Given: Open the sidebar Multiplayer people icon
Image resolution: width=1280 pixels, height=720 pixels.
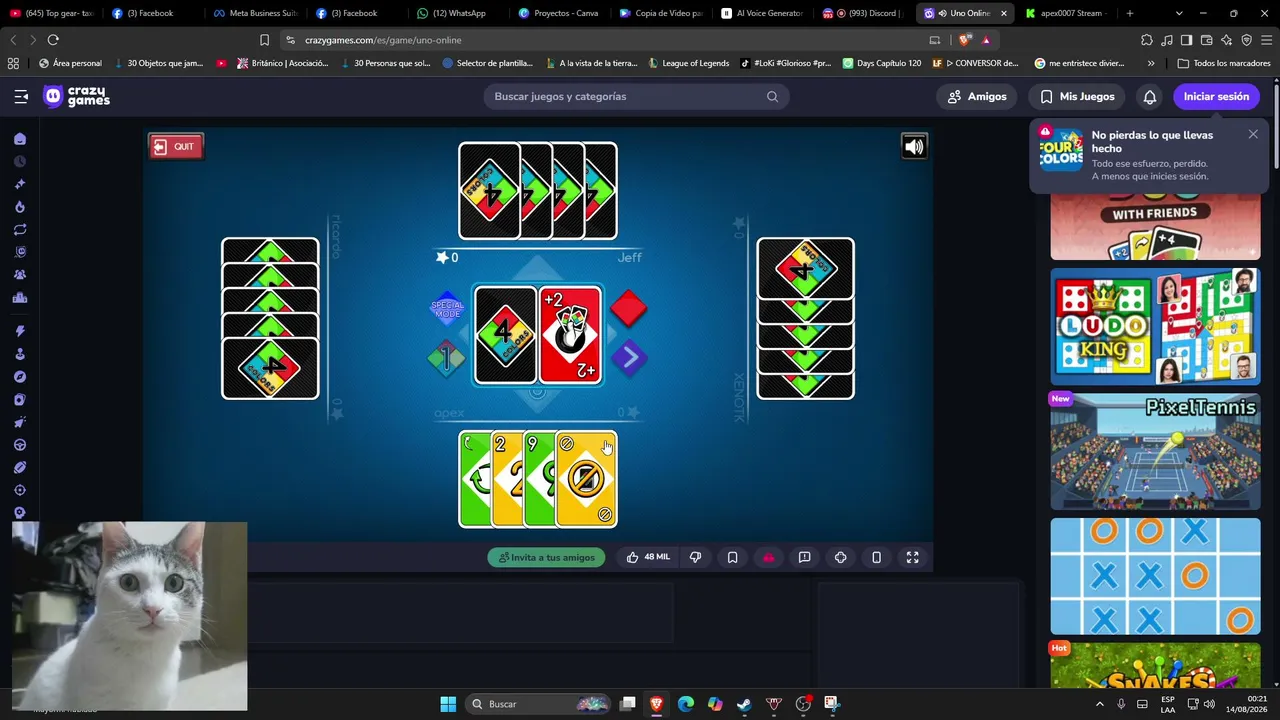Looking at the screenshot, I should (20, 275).
